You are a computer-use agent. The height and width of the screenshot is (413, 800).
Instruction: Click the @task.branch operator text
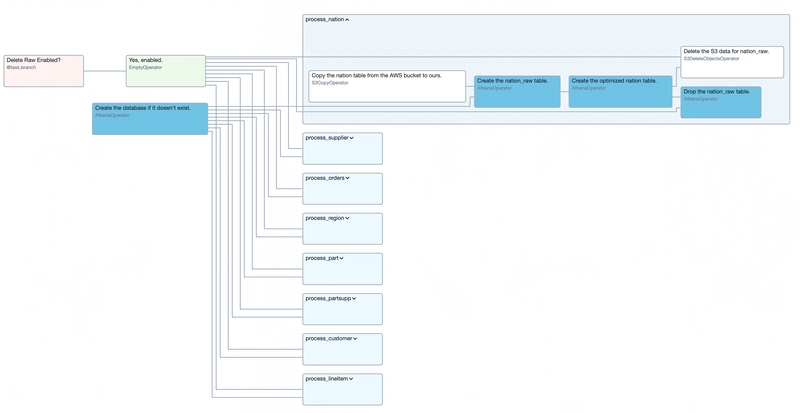21,67
